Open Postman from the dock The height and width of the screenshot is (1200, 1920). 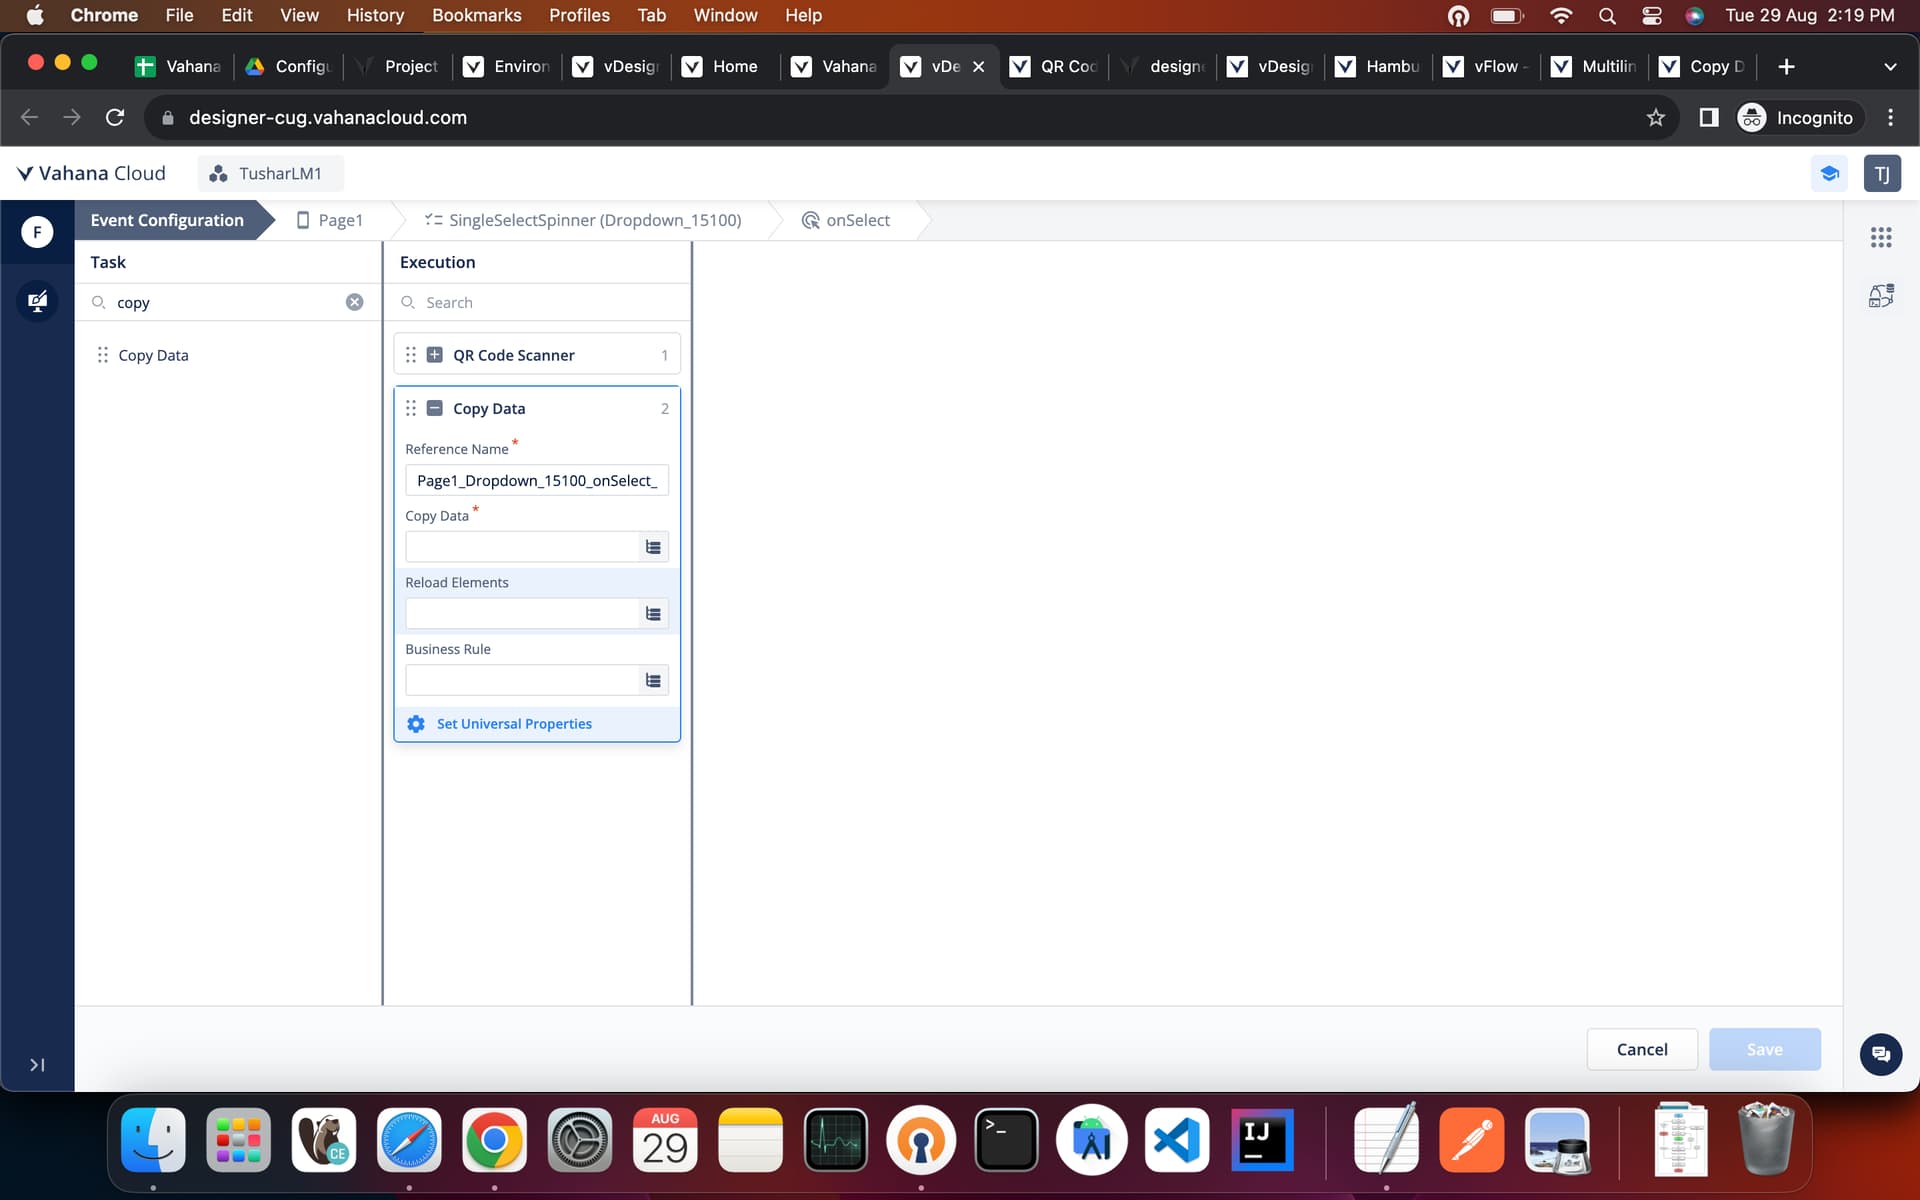point(1471,1140)
